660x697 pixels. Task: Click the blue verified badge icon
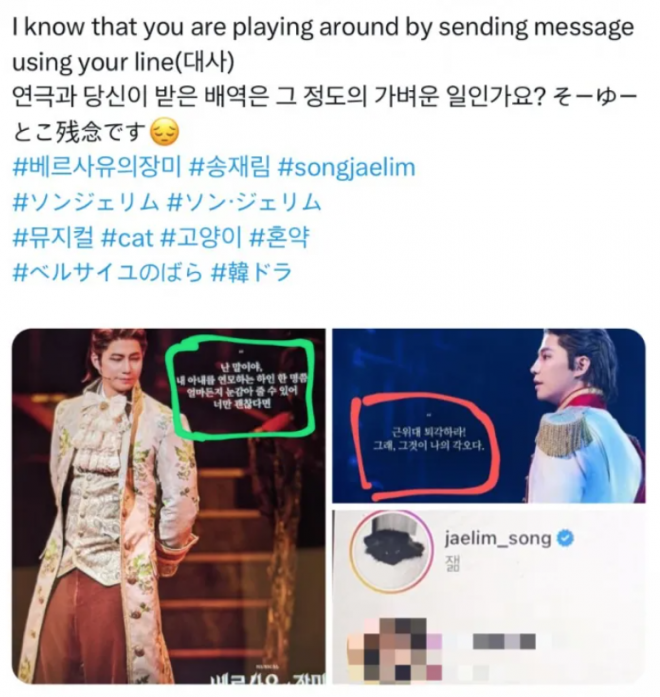point(565,538)
